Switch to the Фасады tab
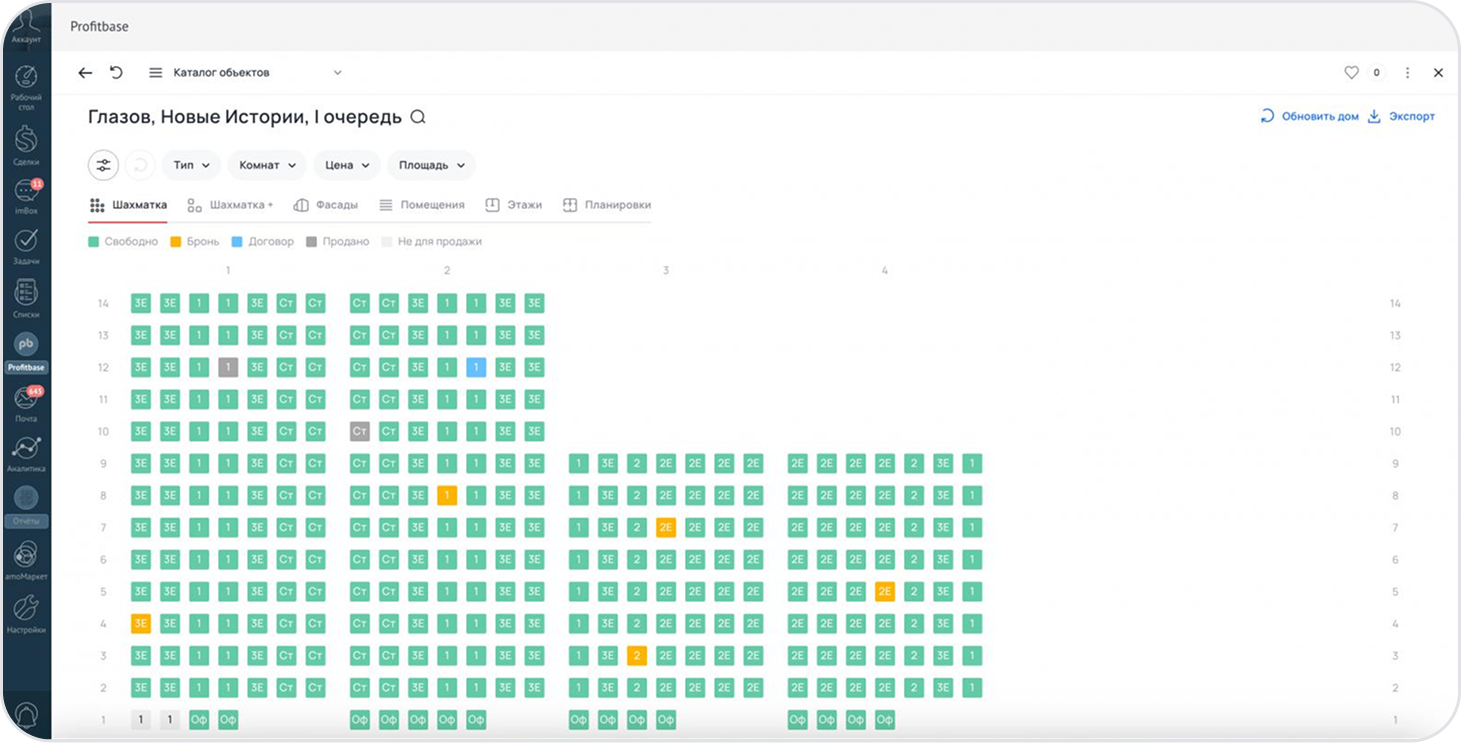This screenshot has width=1461, height=743. [x=326, y=205]
